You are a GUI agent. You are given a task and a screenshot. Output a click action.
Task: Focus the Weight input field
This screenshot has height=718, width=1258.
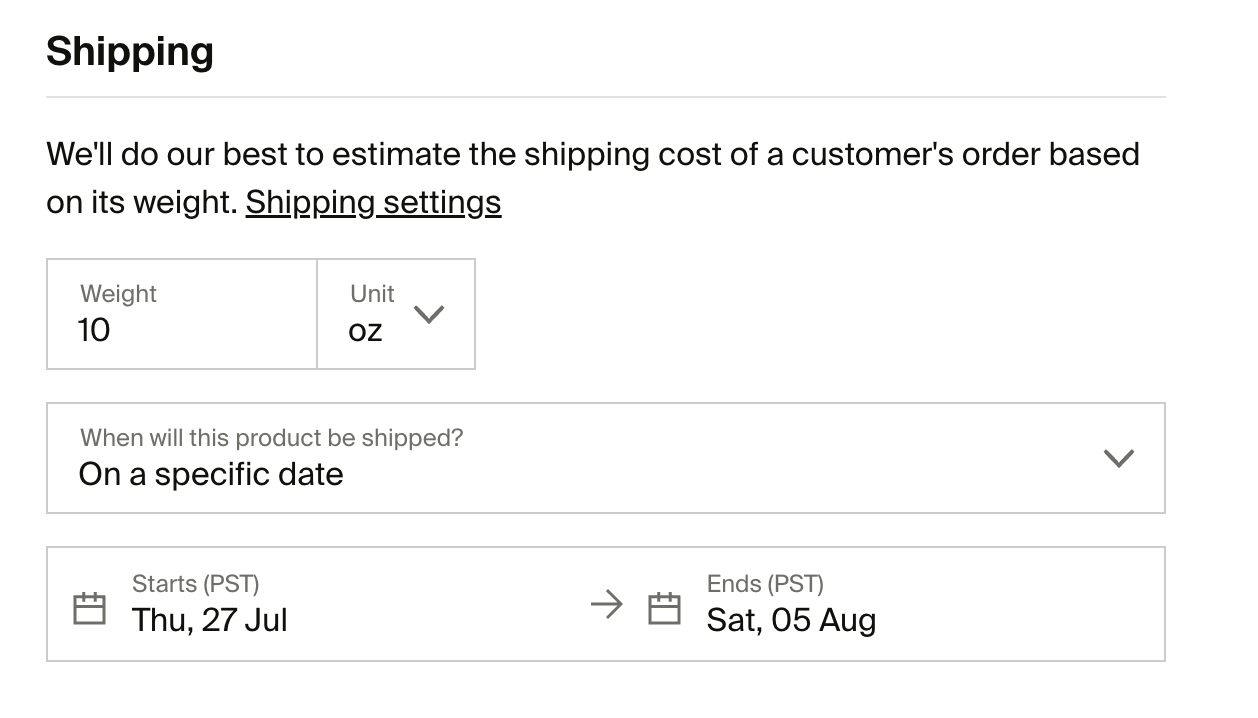(x=182, y=314)
